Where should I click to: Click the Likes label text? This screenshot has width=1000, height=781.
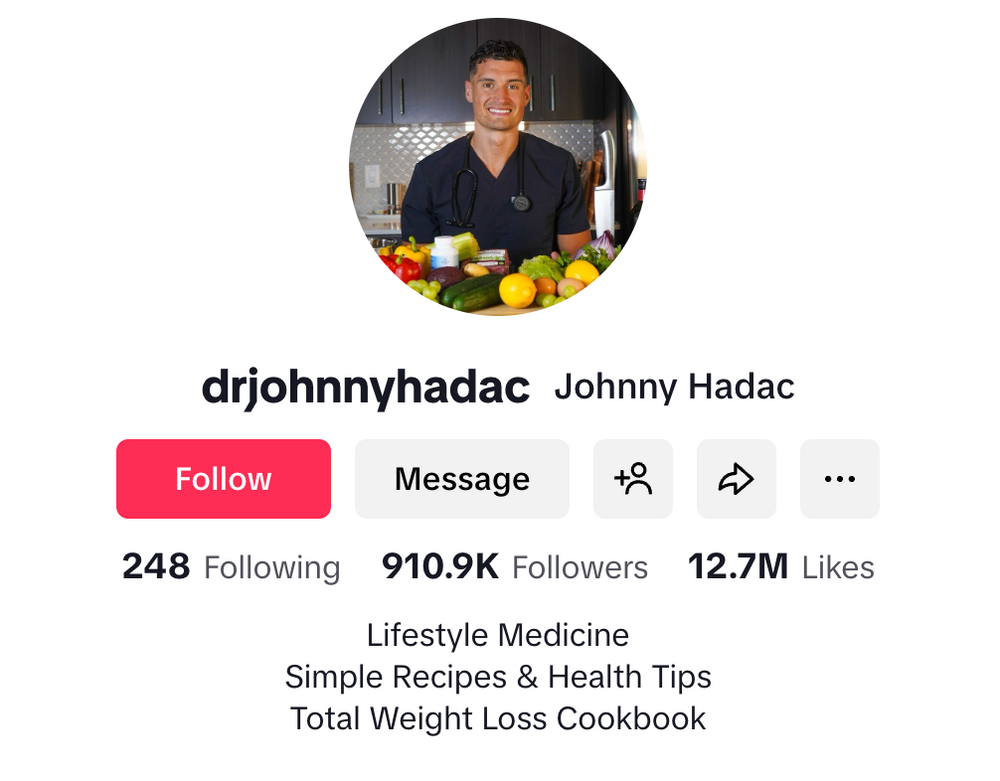click(838, 567)
